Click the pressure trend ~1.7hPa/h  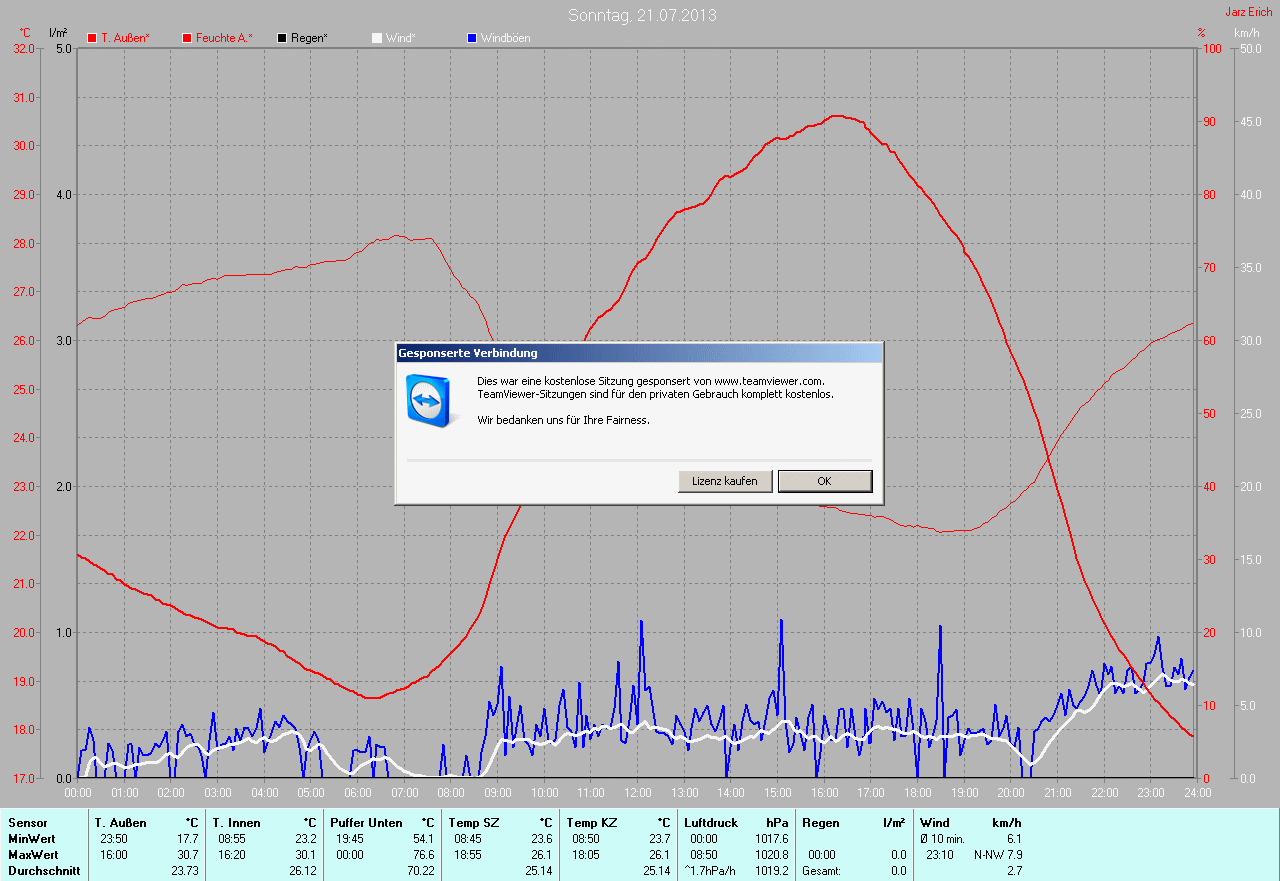coord(710,871)
